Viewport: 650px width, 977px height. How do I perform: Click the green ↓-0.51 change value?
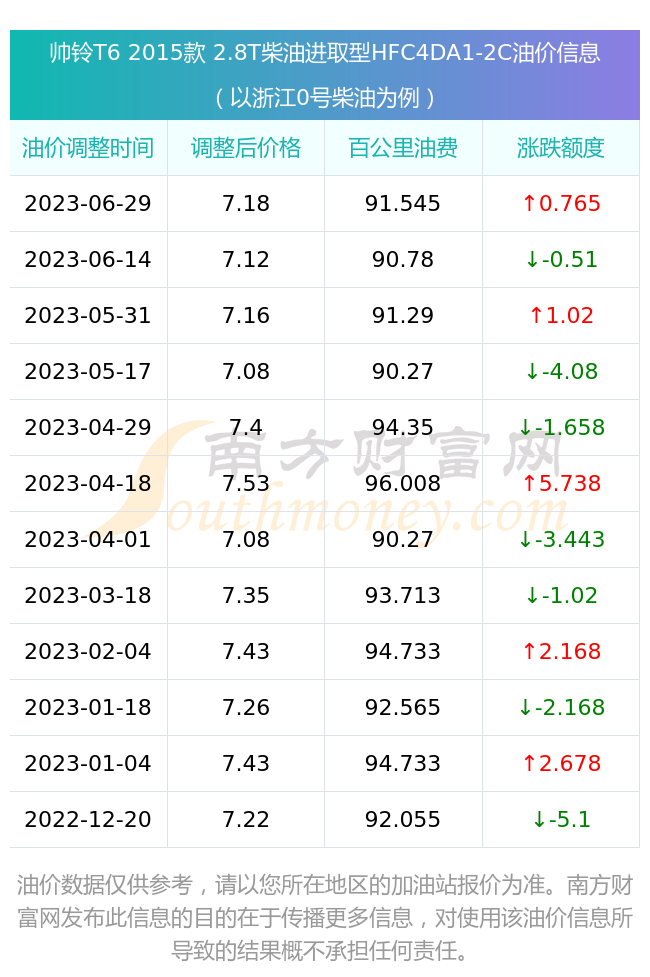tap(561, 259)
